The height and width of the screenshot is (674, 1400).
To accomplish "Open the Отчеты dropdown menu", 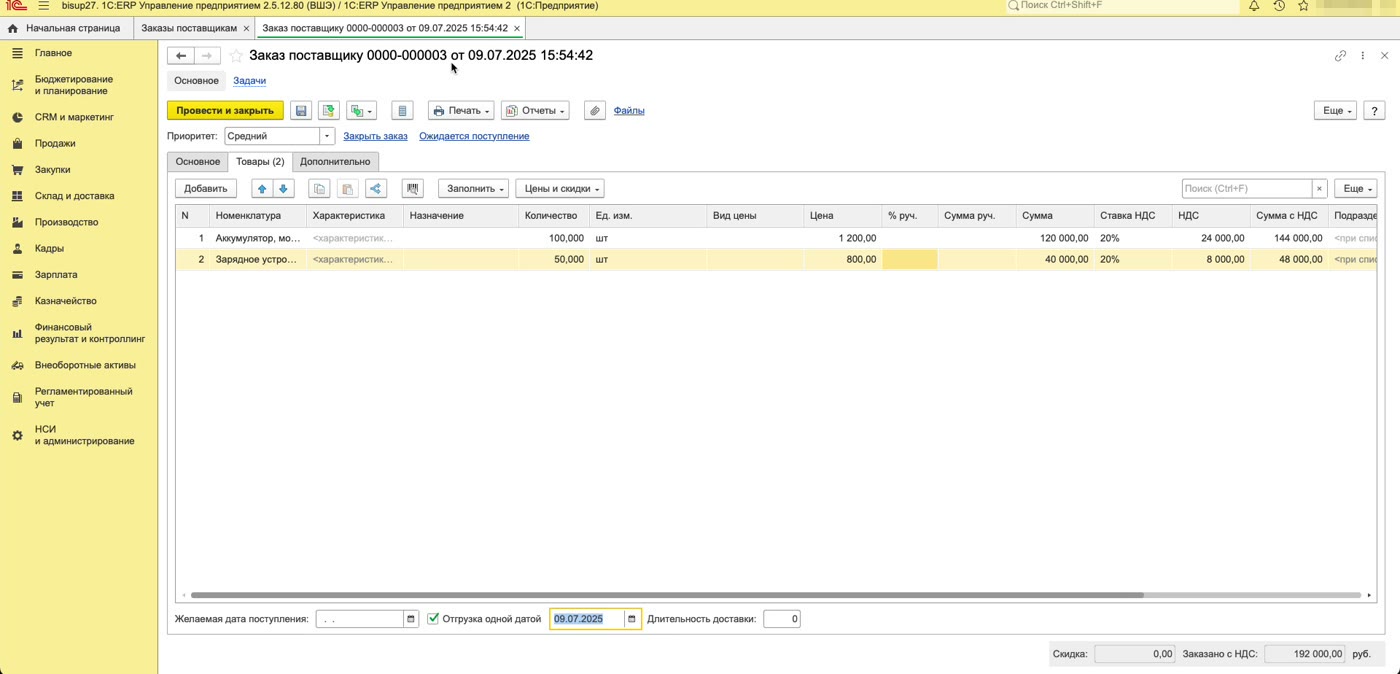I will pyautogui.click(x=535, y=111).
